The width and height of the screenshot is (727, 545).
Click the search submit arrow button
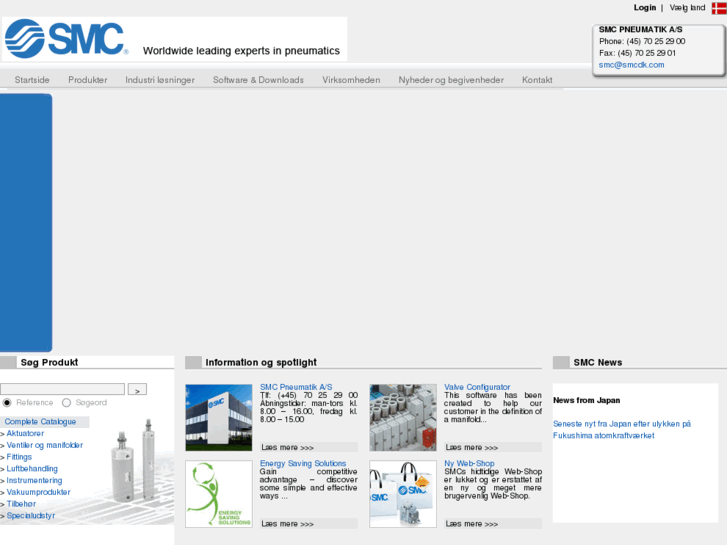tap(137, 389)
